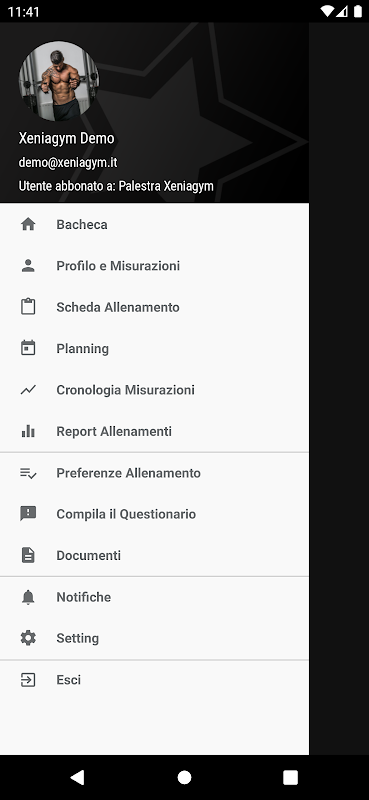The image size is (369, 800).
Task: Tap the home icon beside Bacheca
Action: (x=28, y=224)
